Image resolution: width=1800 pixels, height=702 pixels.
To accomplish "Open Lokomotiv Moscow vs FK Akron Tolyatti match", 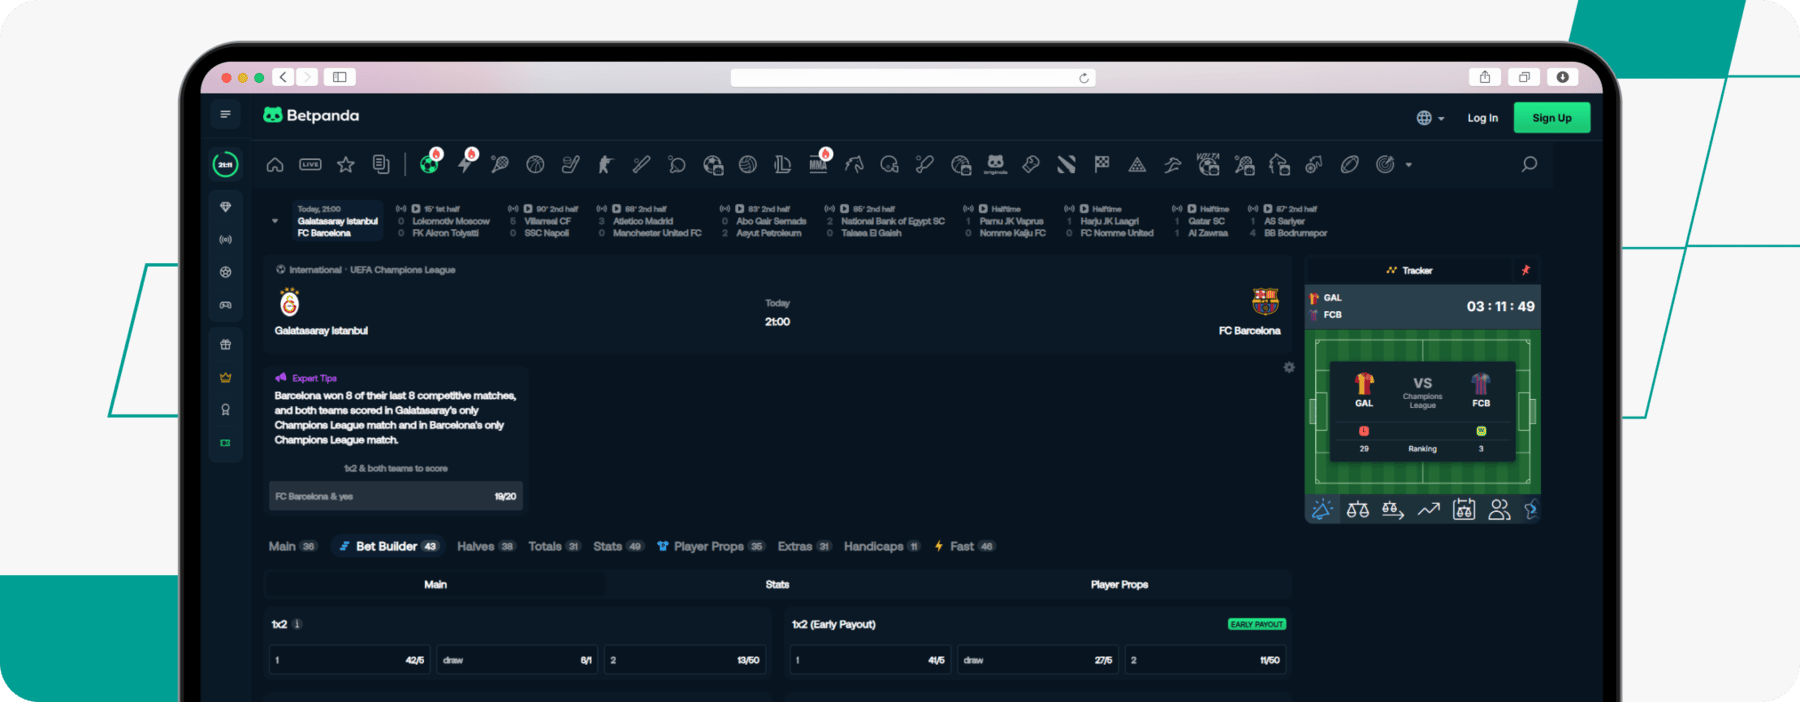I will point(444,221).
